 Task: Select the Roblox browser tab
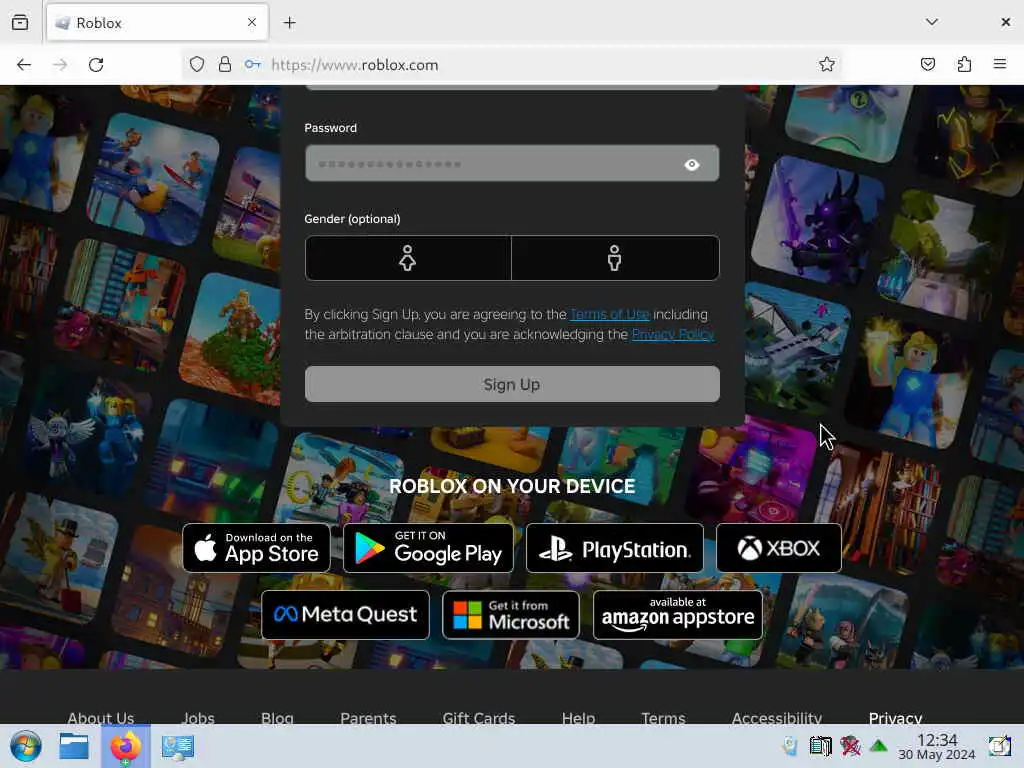(x=157, y=23)
